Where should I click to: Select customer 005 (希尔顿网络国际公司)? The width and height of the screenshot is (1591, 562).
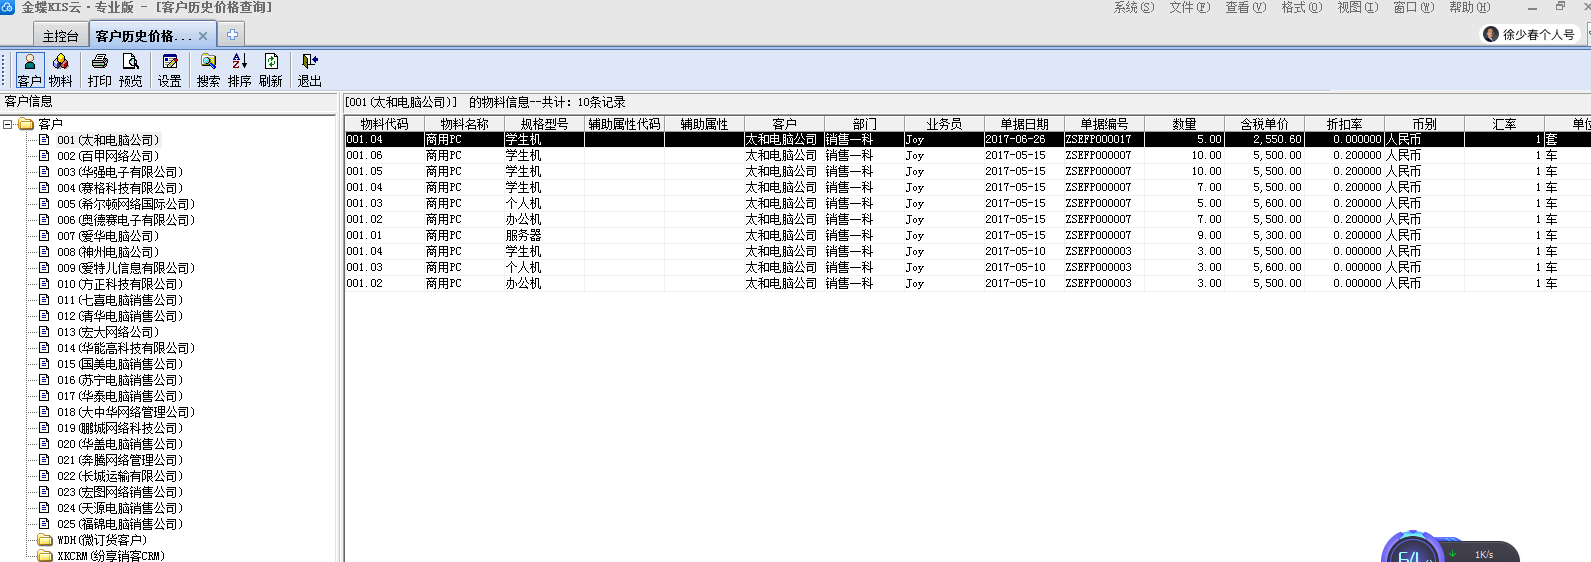pos(125,204)
